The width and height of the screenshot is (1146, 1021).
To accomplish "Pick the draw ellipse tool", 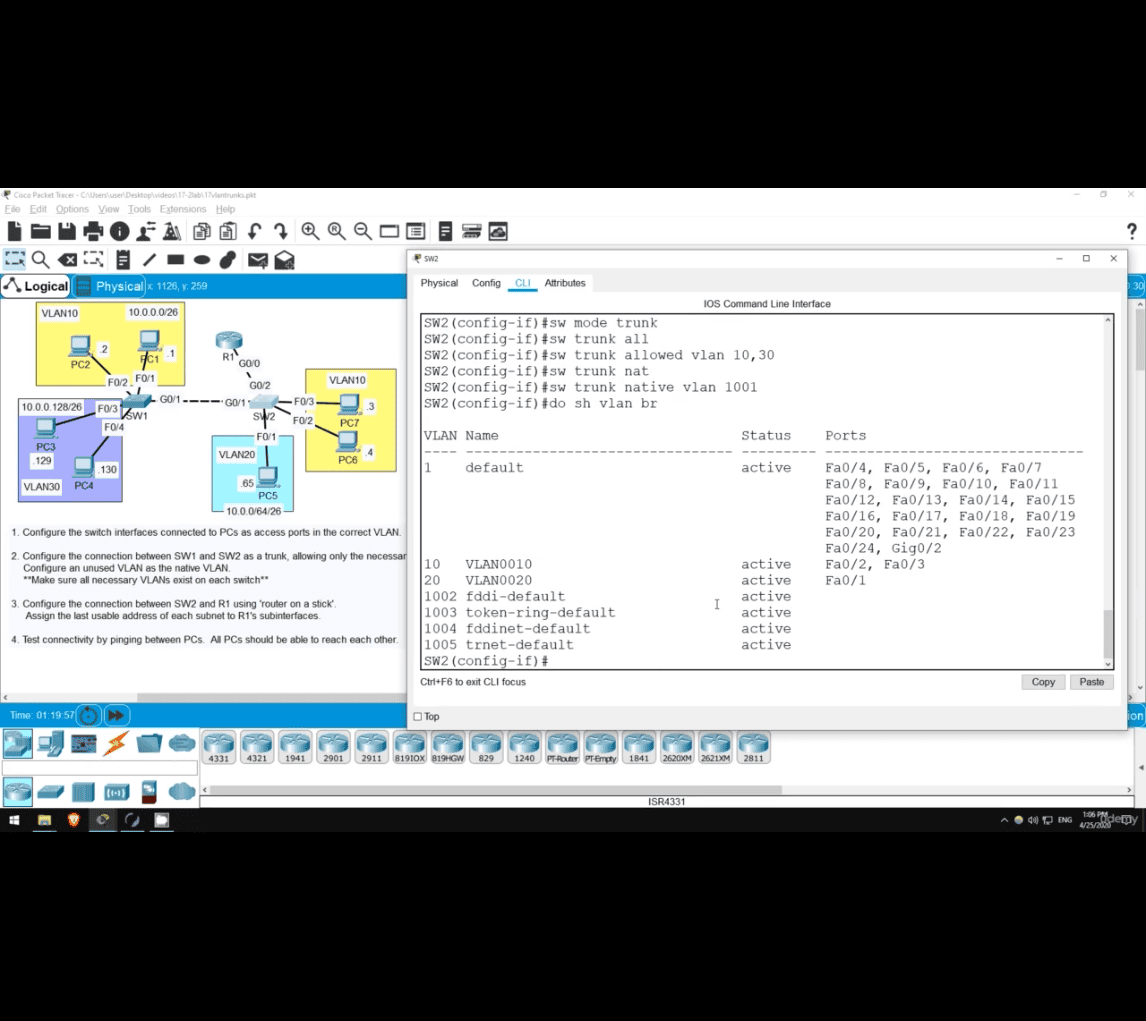I will coord(202,259).
